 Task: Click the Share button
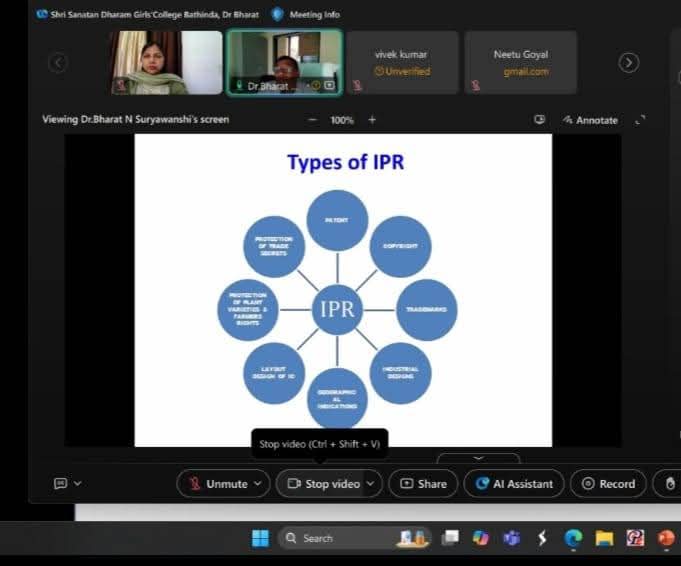[423, 484]
